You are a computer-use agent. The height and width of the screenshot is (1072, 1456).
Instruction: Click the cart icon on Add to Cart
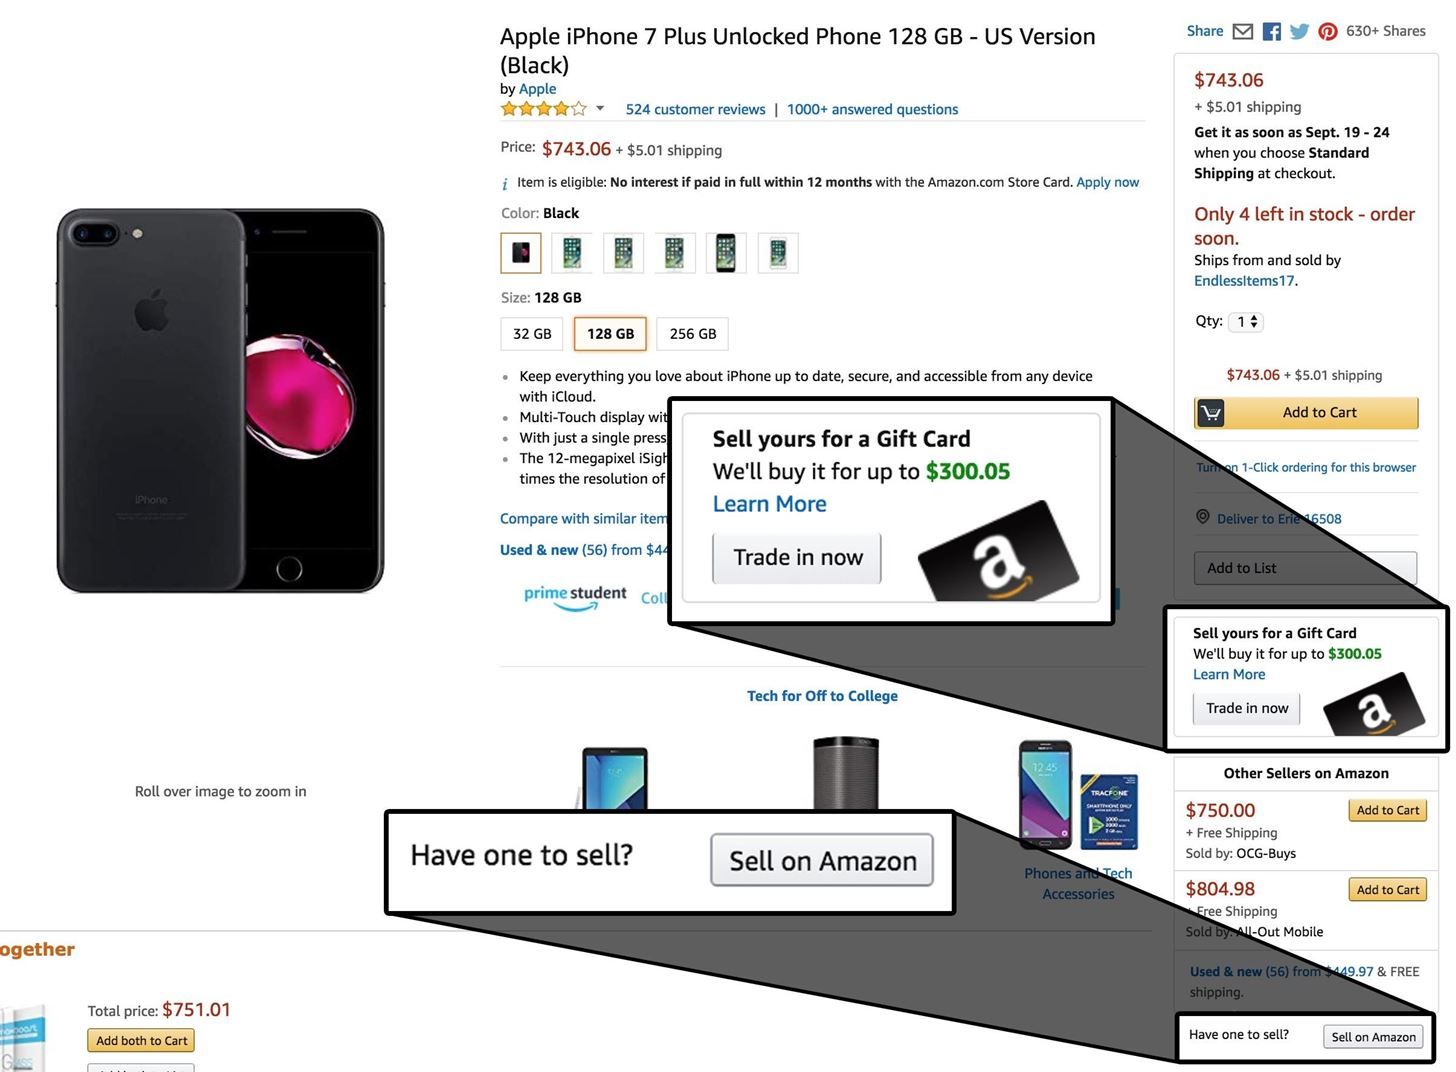pos(1211,413)
